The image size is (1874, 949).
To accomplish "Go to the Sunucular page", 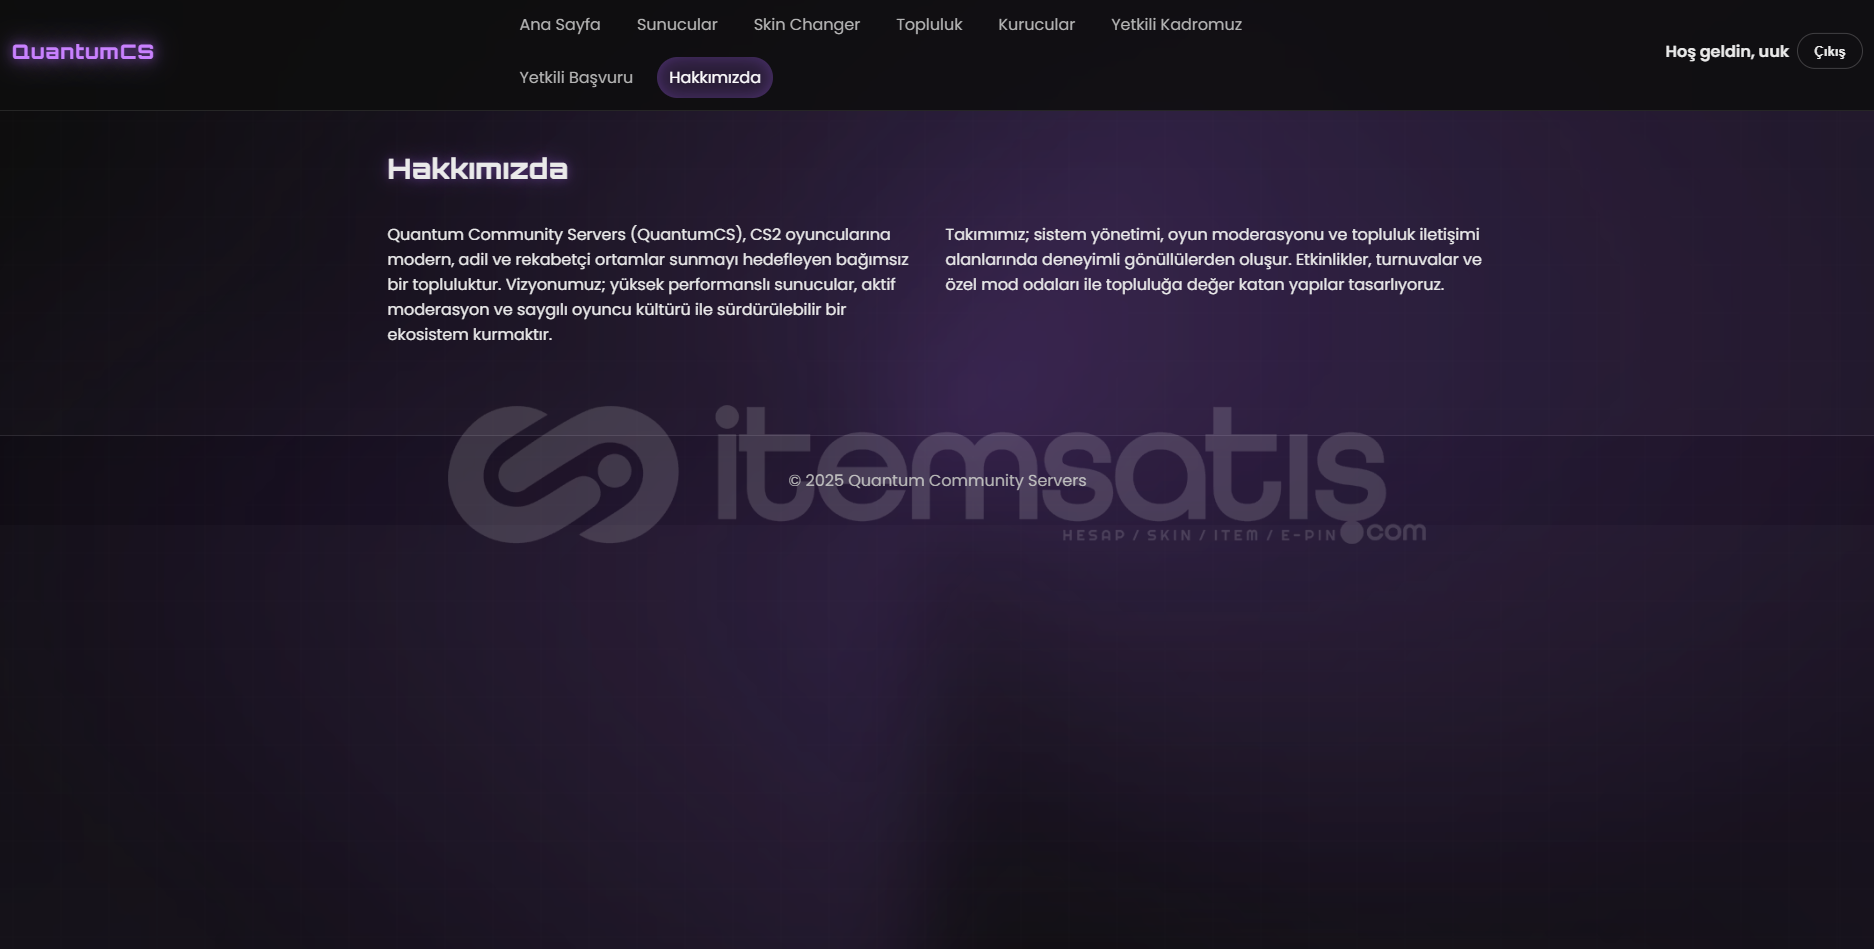I will [x=677, y=25].
